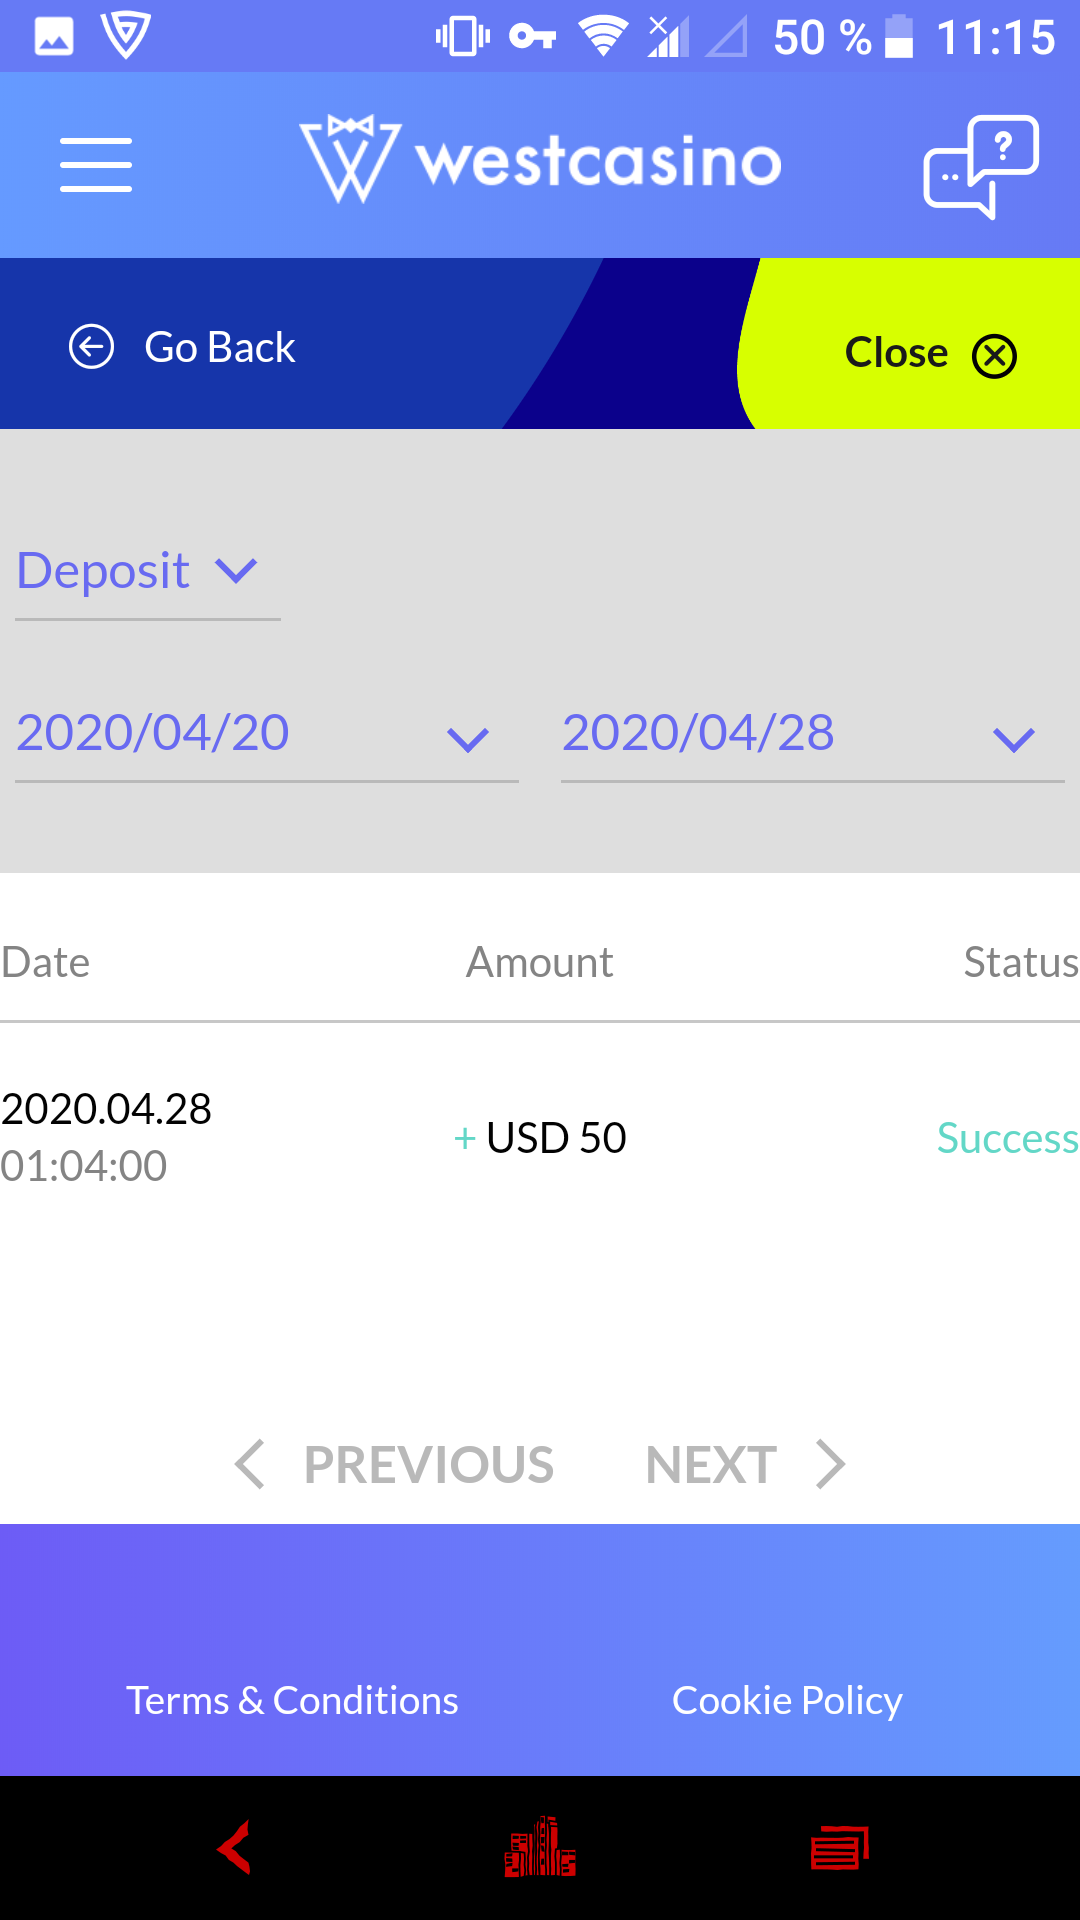The width and height of the screenshot is (1080, 1920).
Task: Open the hamburger menu
Action: click(96, 165)
